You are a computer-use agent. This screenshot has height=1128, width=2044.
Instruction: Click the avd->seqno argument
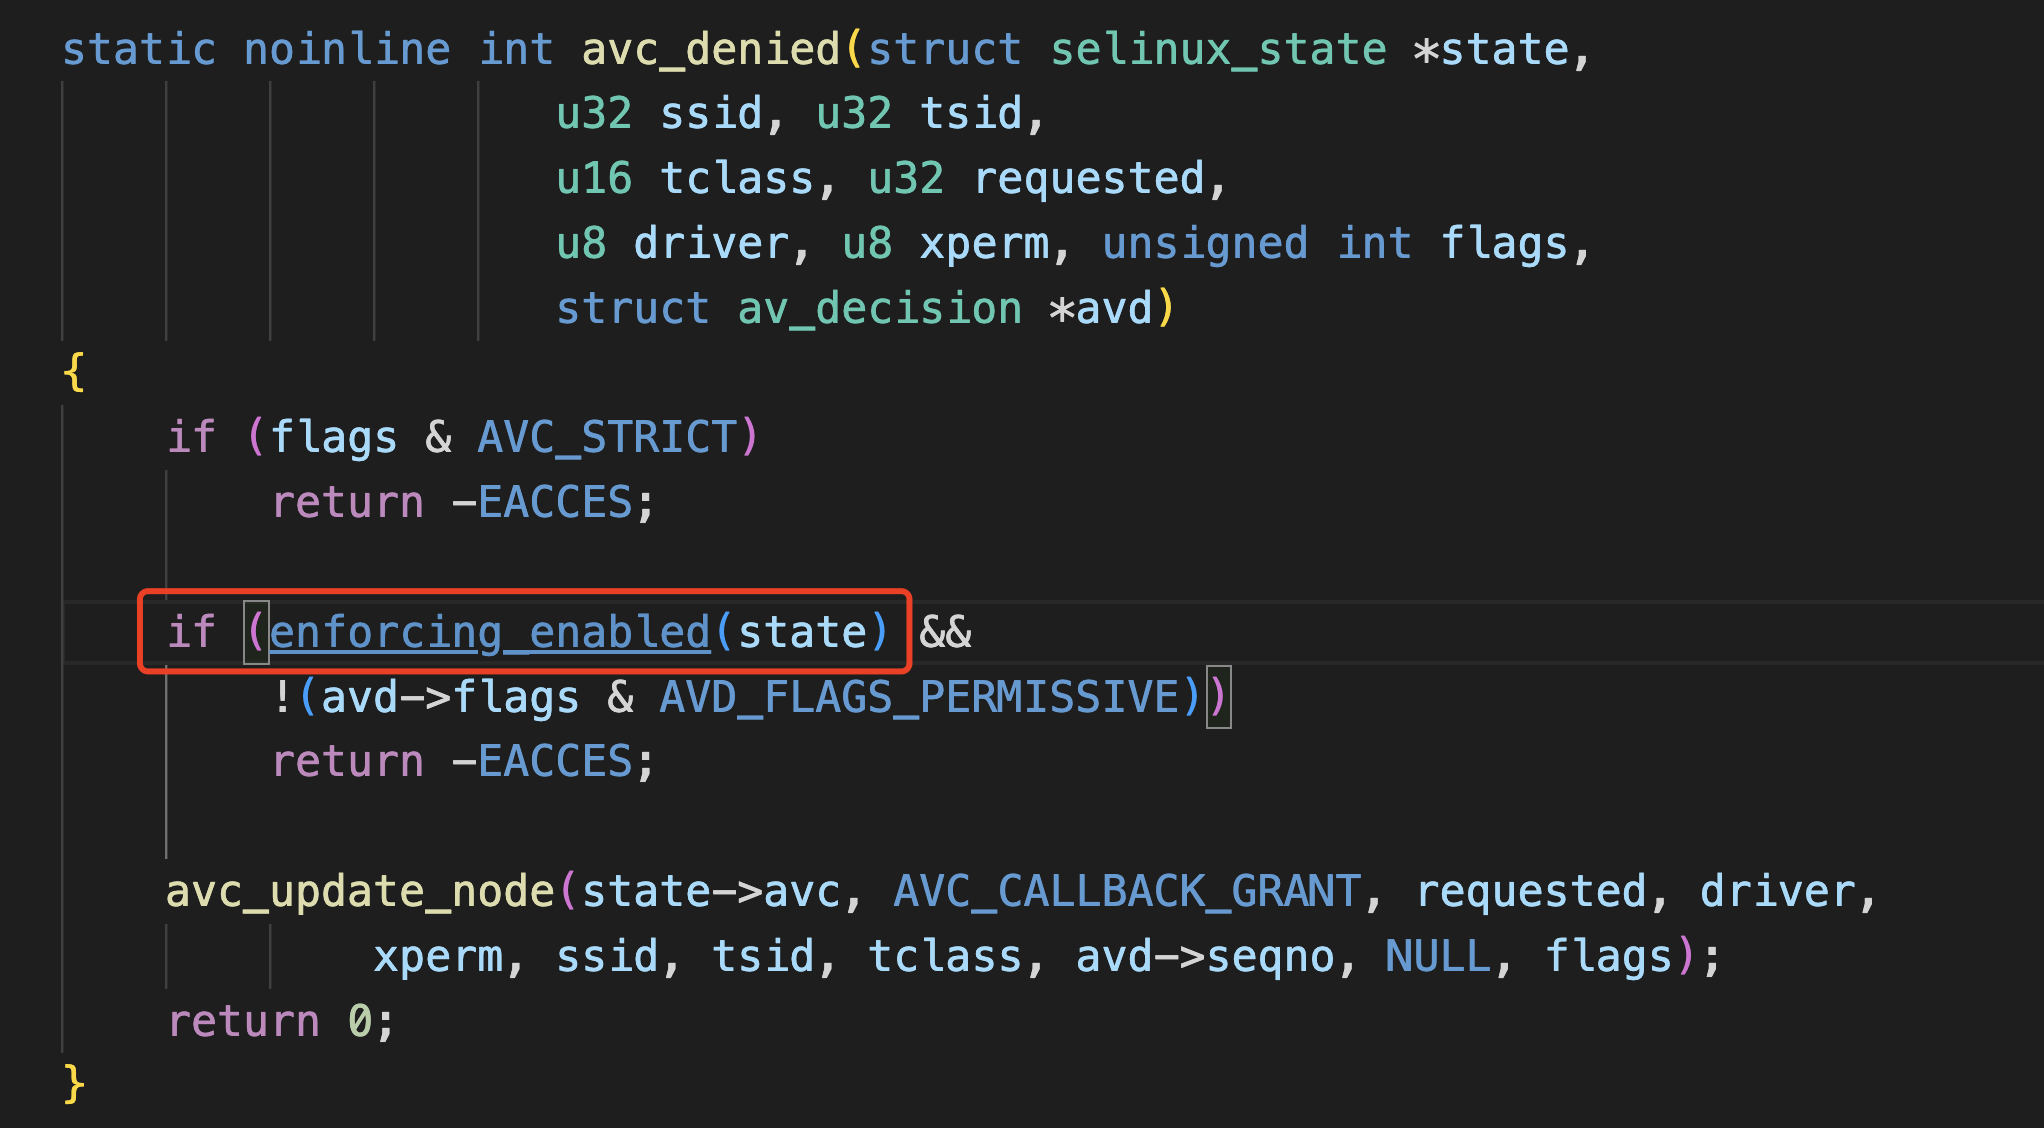(1204, 956)
